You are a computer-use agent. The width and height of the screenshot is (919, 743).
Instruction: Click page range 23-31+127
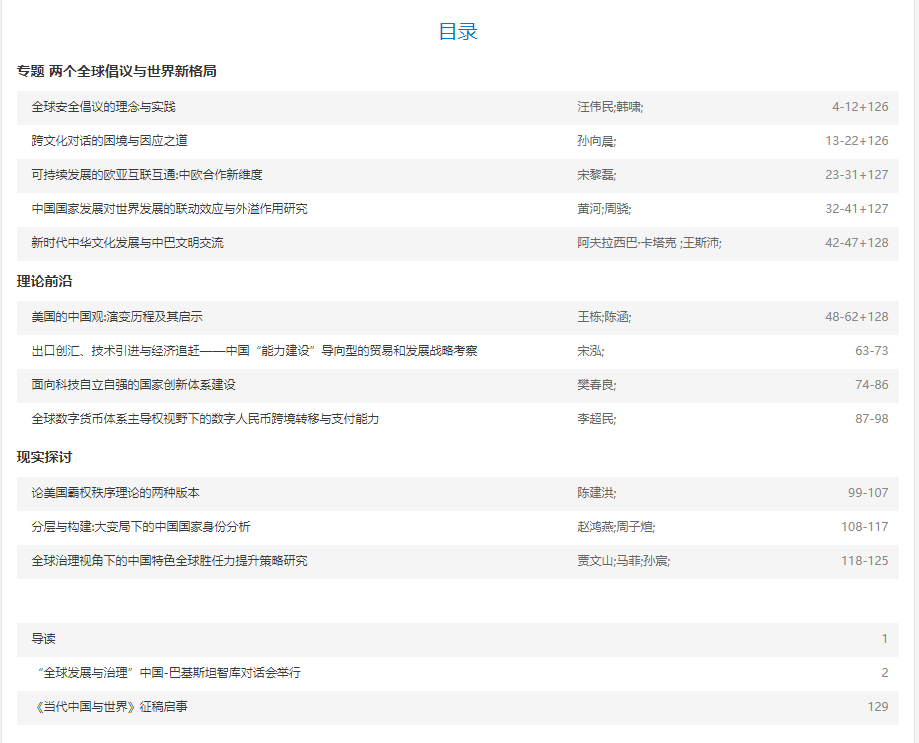click(856, 175)
